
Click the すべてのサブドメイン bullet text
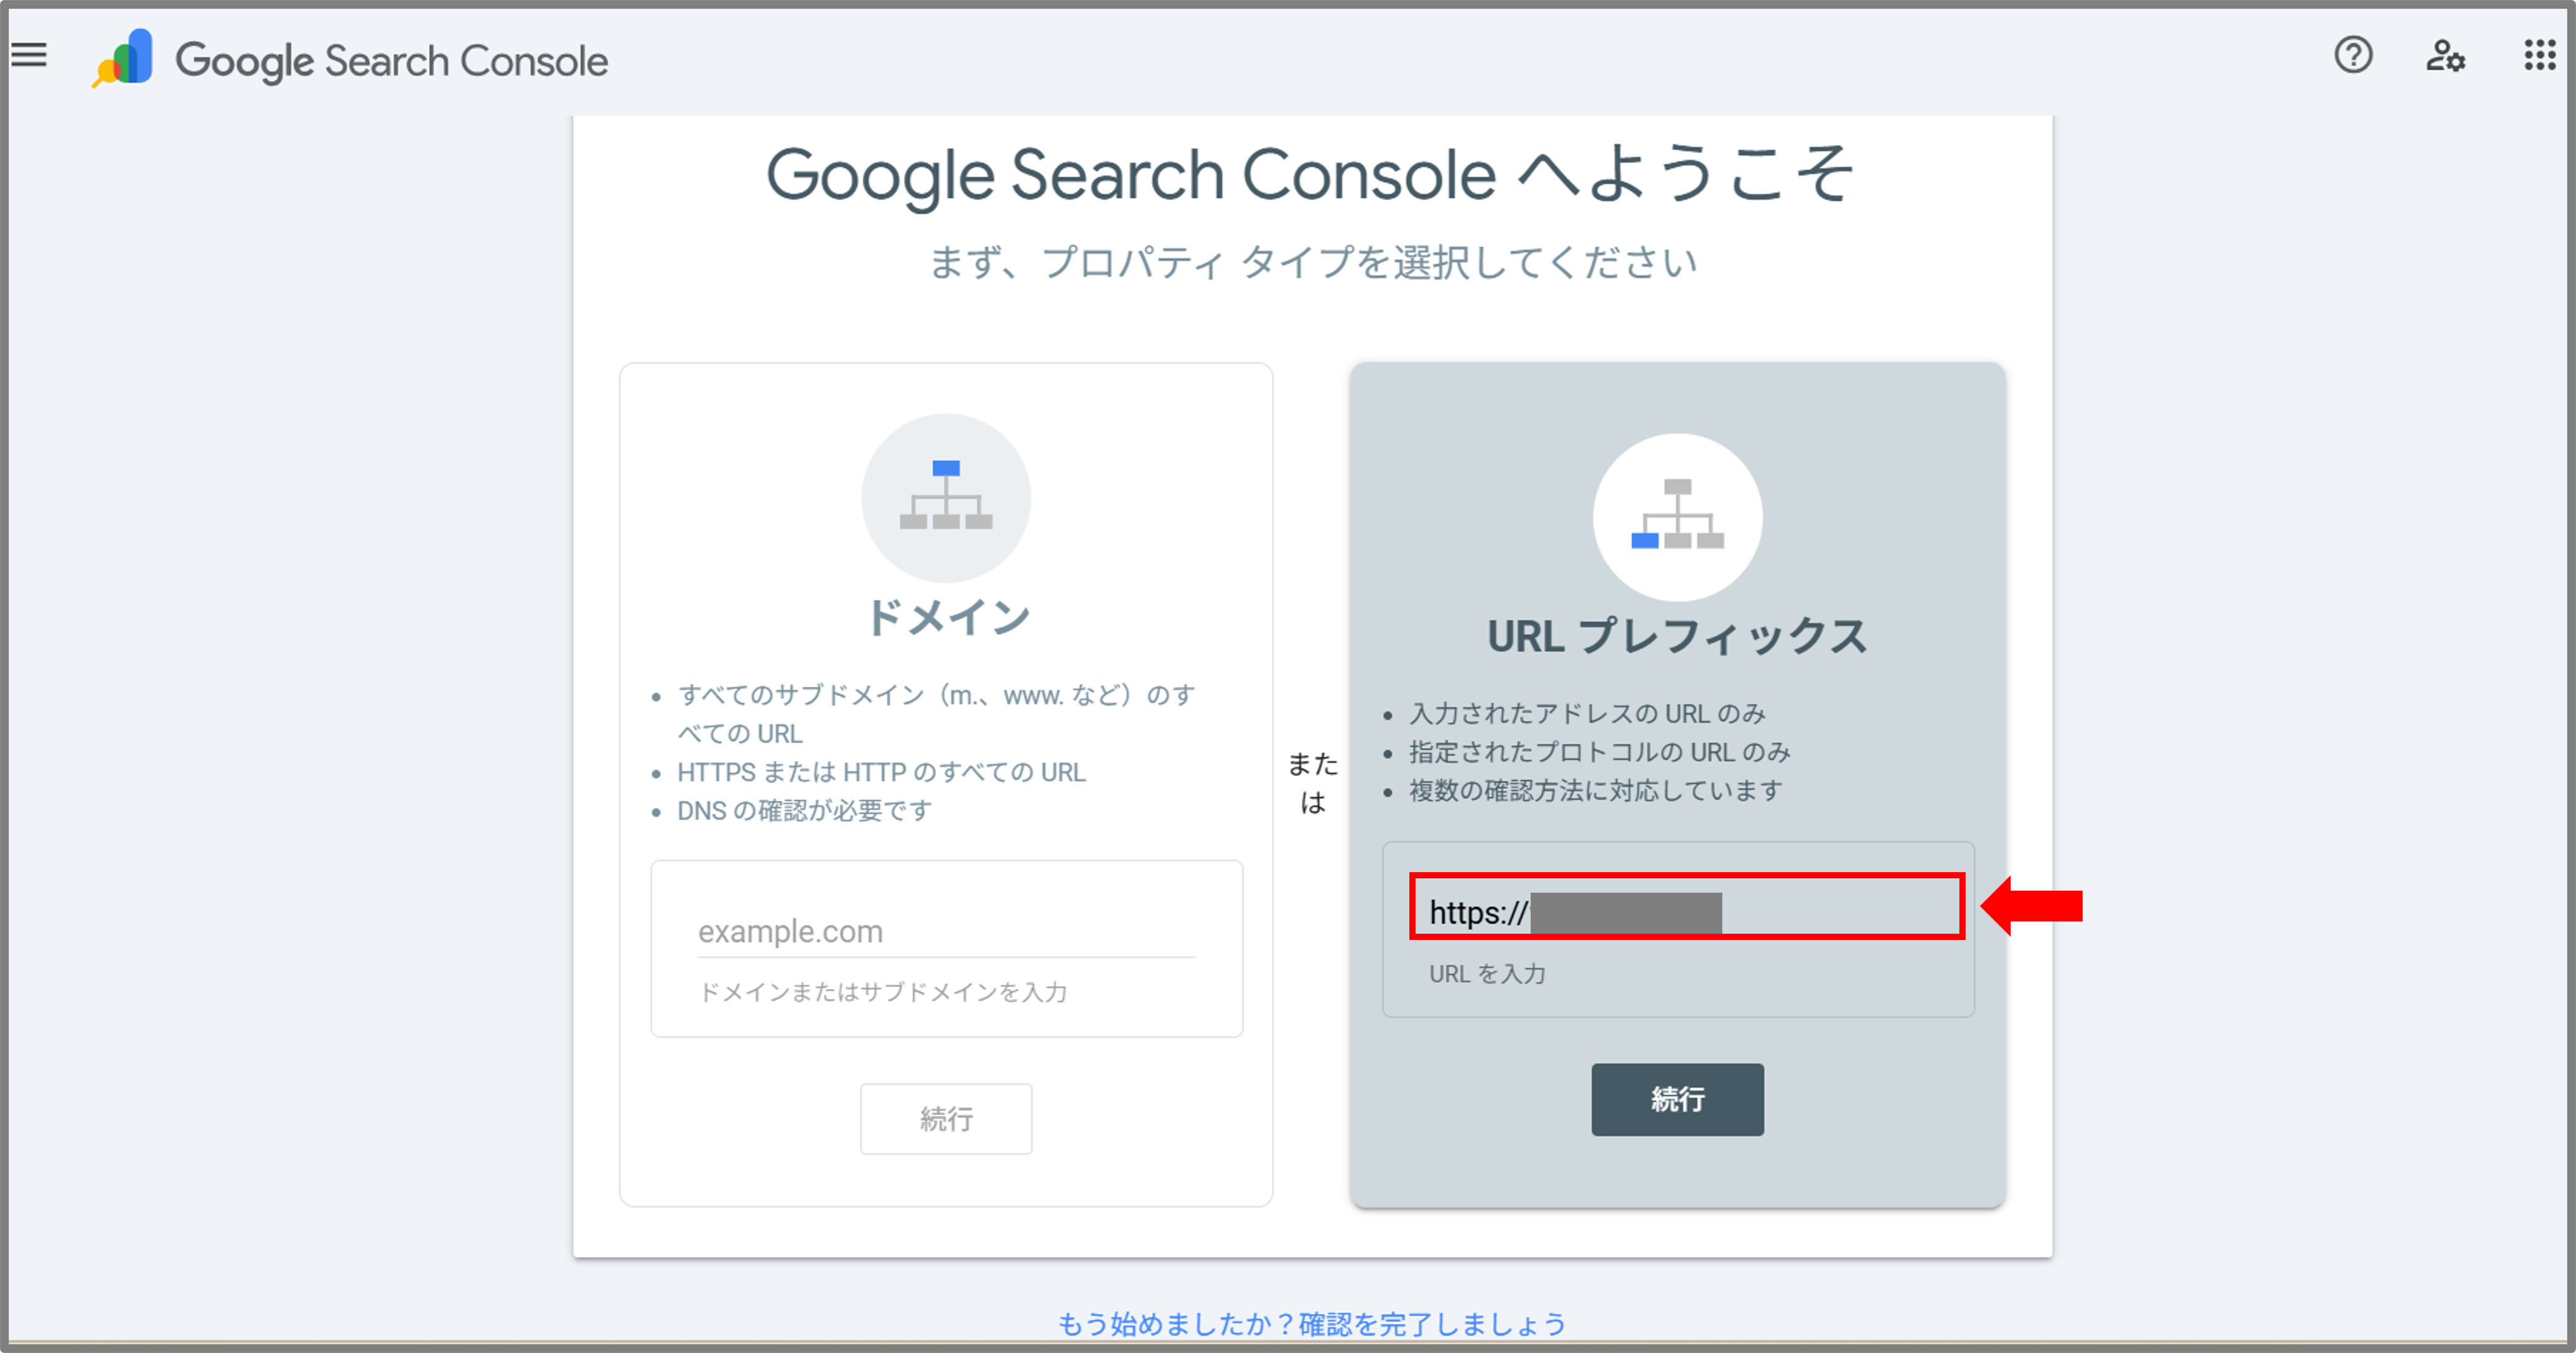936,713
